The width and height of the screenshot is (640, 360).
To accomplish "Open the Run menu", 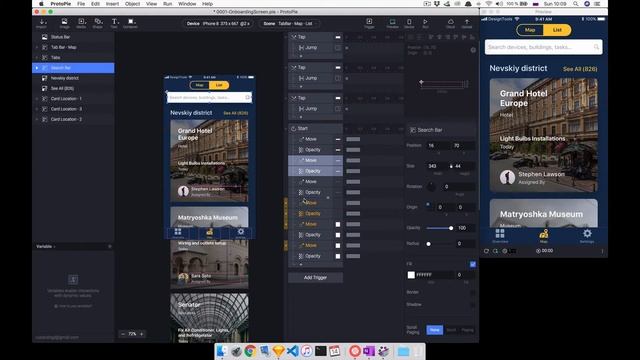I will [x=167, y=4].
